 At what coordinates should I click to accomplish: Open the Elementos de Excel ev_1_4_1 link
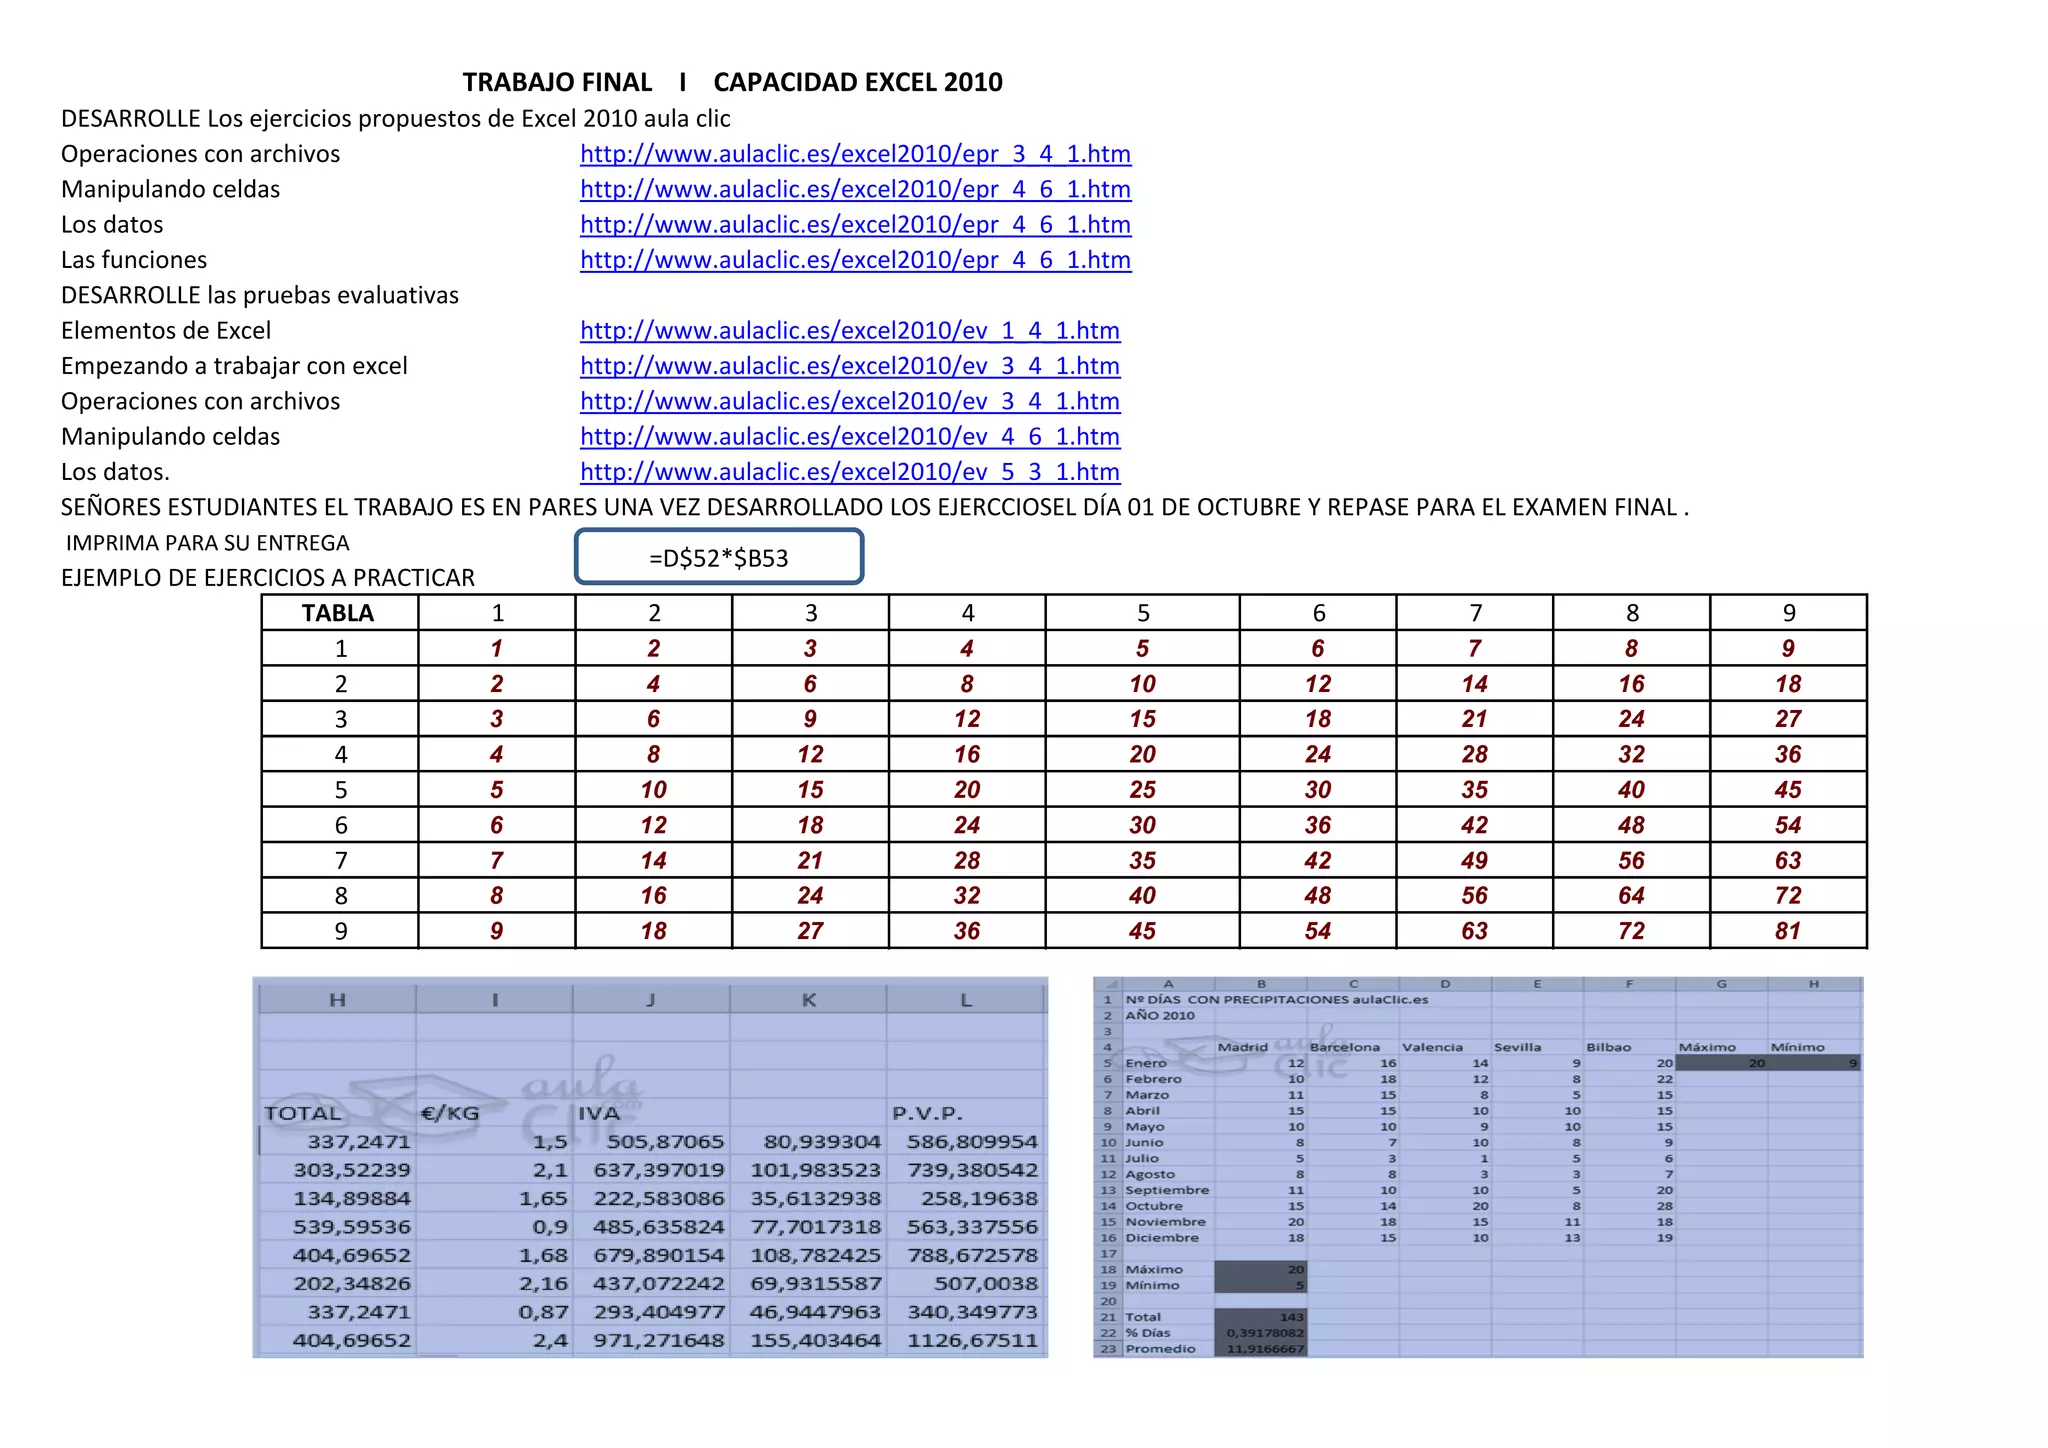849,331
